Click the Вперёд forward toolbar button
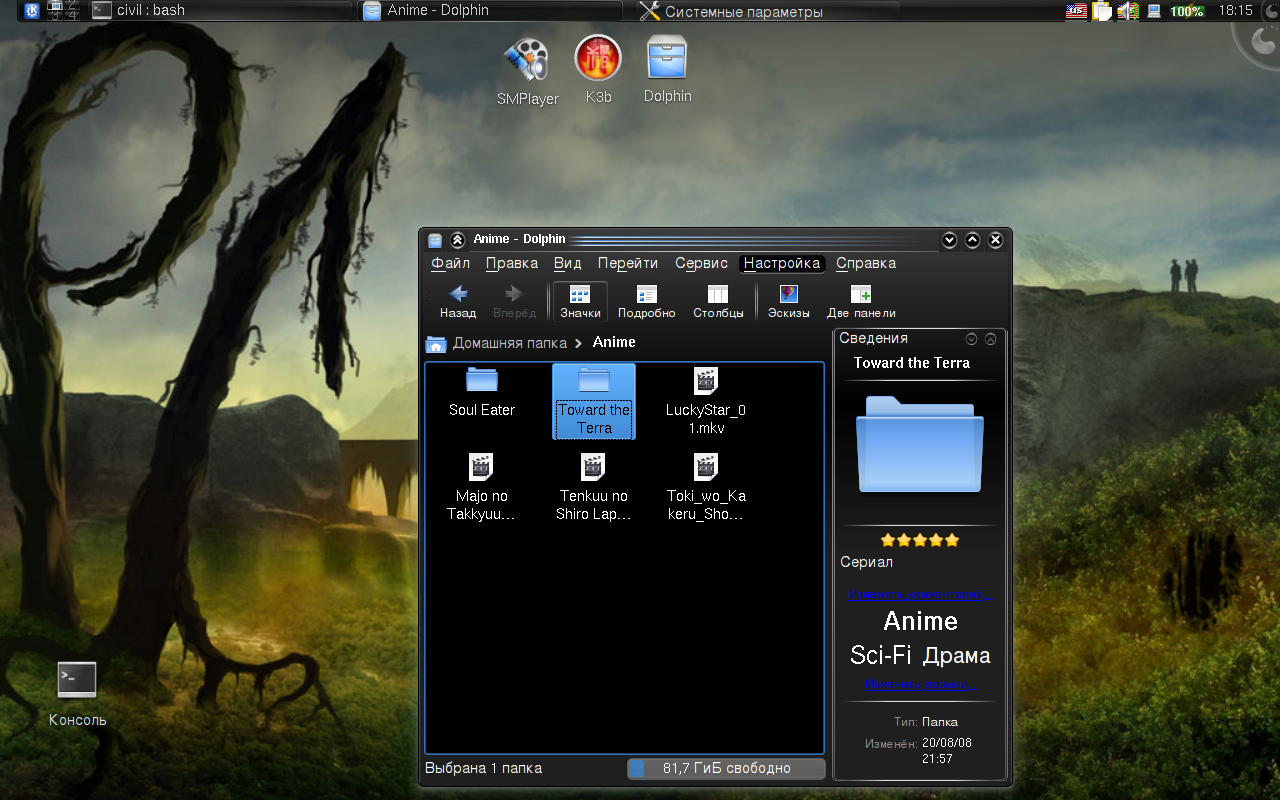 pos(514,301)
